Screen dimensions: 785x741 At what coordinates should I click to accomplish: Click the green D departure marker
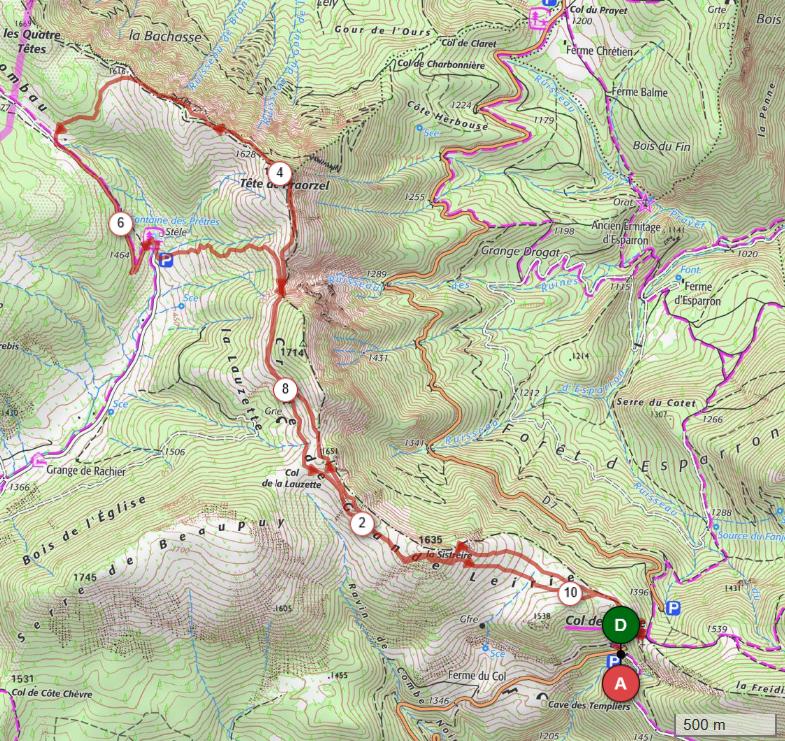coord(620,625)
